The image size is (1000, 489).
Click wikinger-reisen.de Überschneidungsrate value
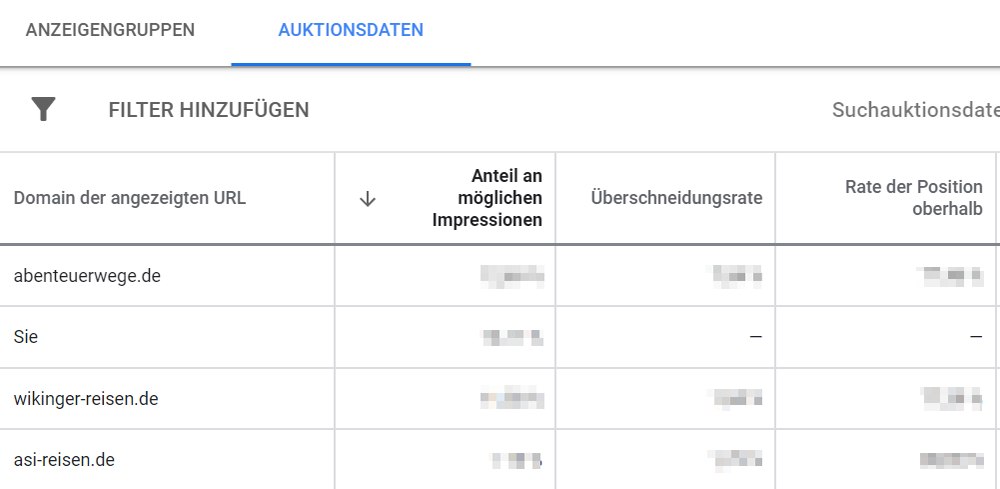pos(735,399)
